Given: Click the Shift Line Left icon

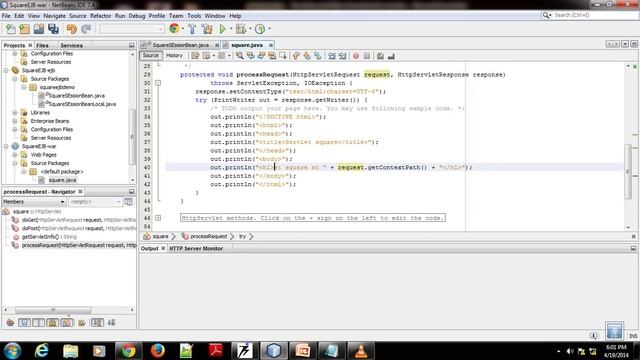Looking at the screenshot, I should 331,56.
